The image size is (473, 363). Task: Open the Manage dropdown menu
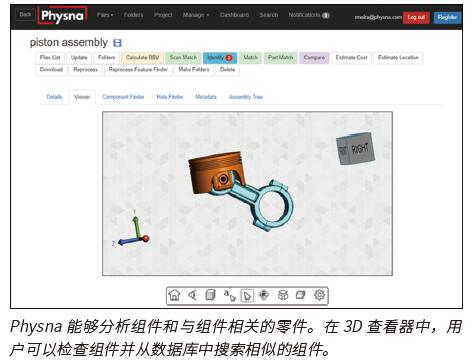click(x=196, y=15)
